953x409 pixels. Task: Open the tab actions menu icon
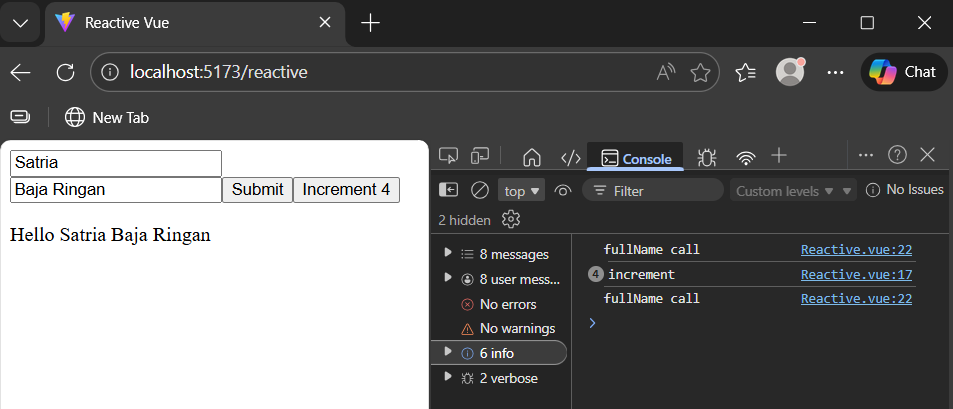click(21, 117)
